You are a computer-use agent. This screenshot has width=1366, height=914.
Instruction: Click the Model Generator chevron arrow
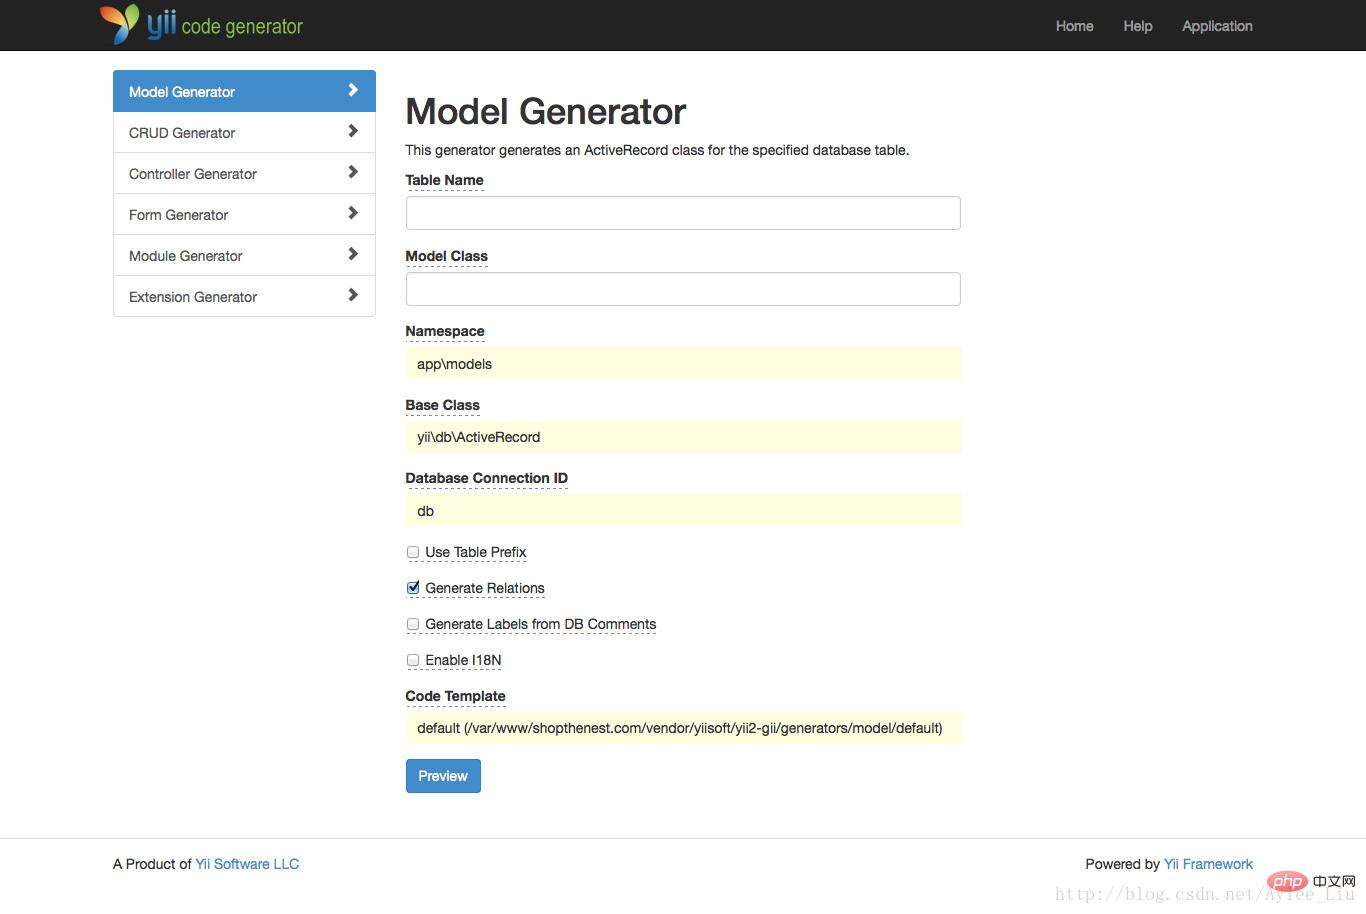[353, 90]
